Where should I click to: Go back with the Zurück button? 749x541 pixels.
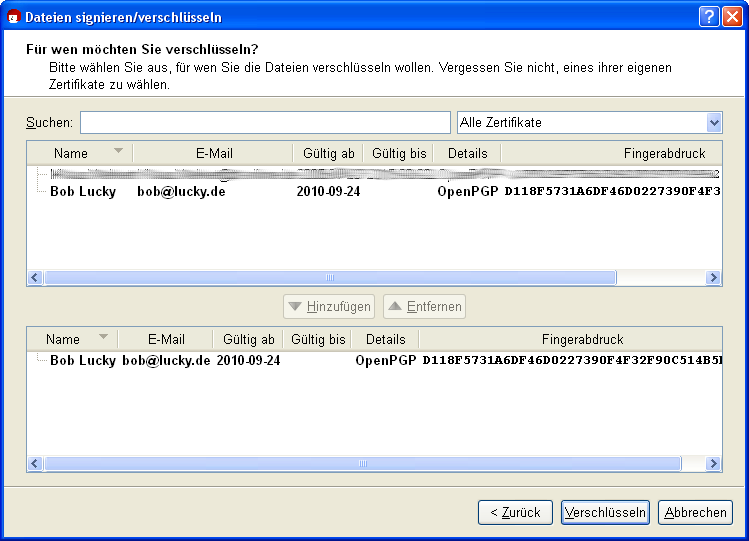pyautogui.click(x=515, y=512)
